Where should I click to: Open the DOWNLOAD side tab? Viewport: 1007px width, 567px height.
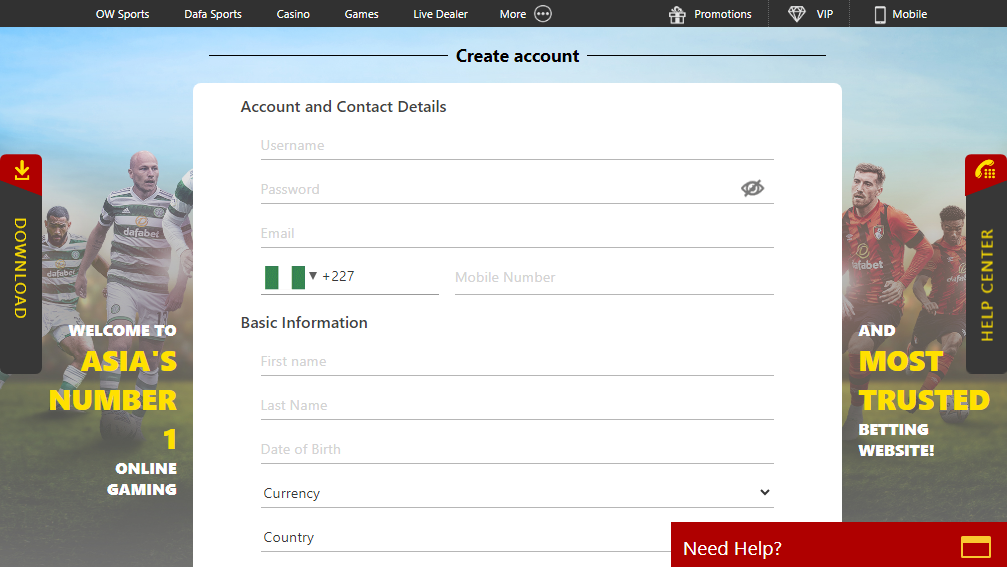point(21,264)
